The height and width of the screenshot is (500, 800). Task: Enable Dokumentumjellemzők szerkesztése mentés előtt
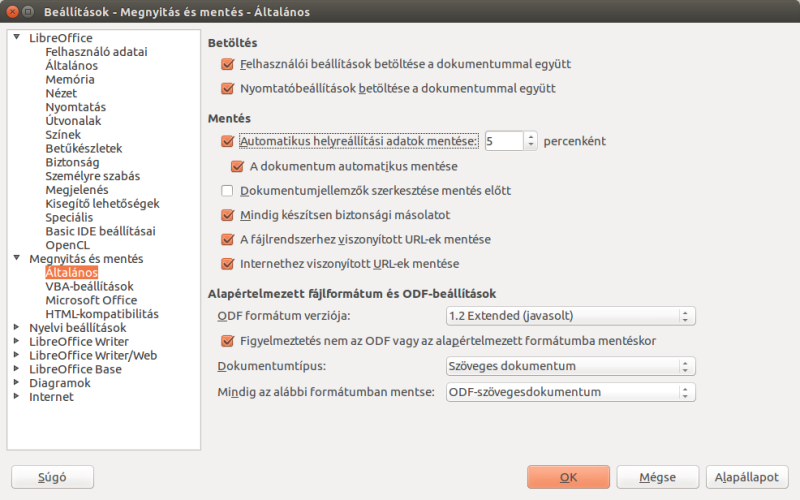point(228,191)
